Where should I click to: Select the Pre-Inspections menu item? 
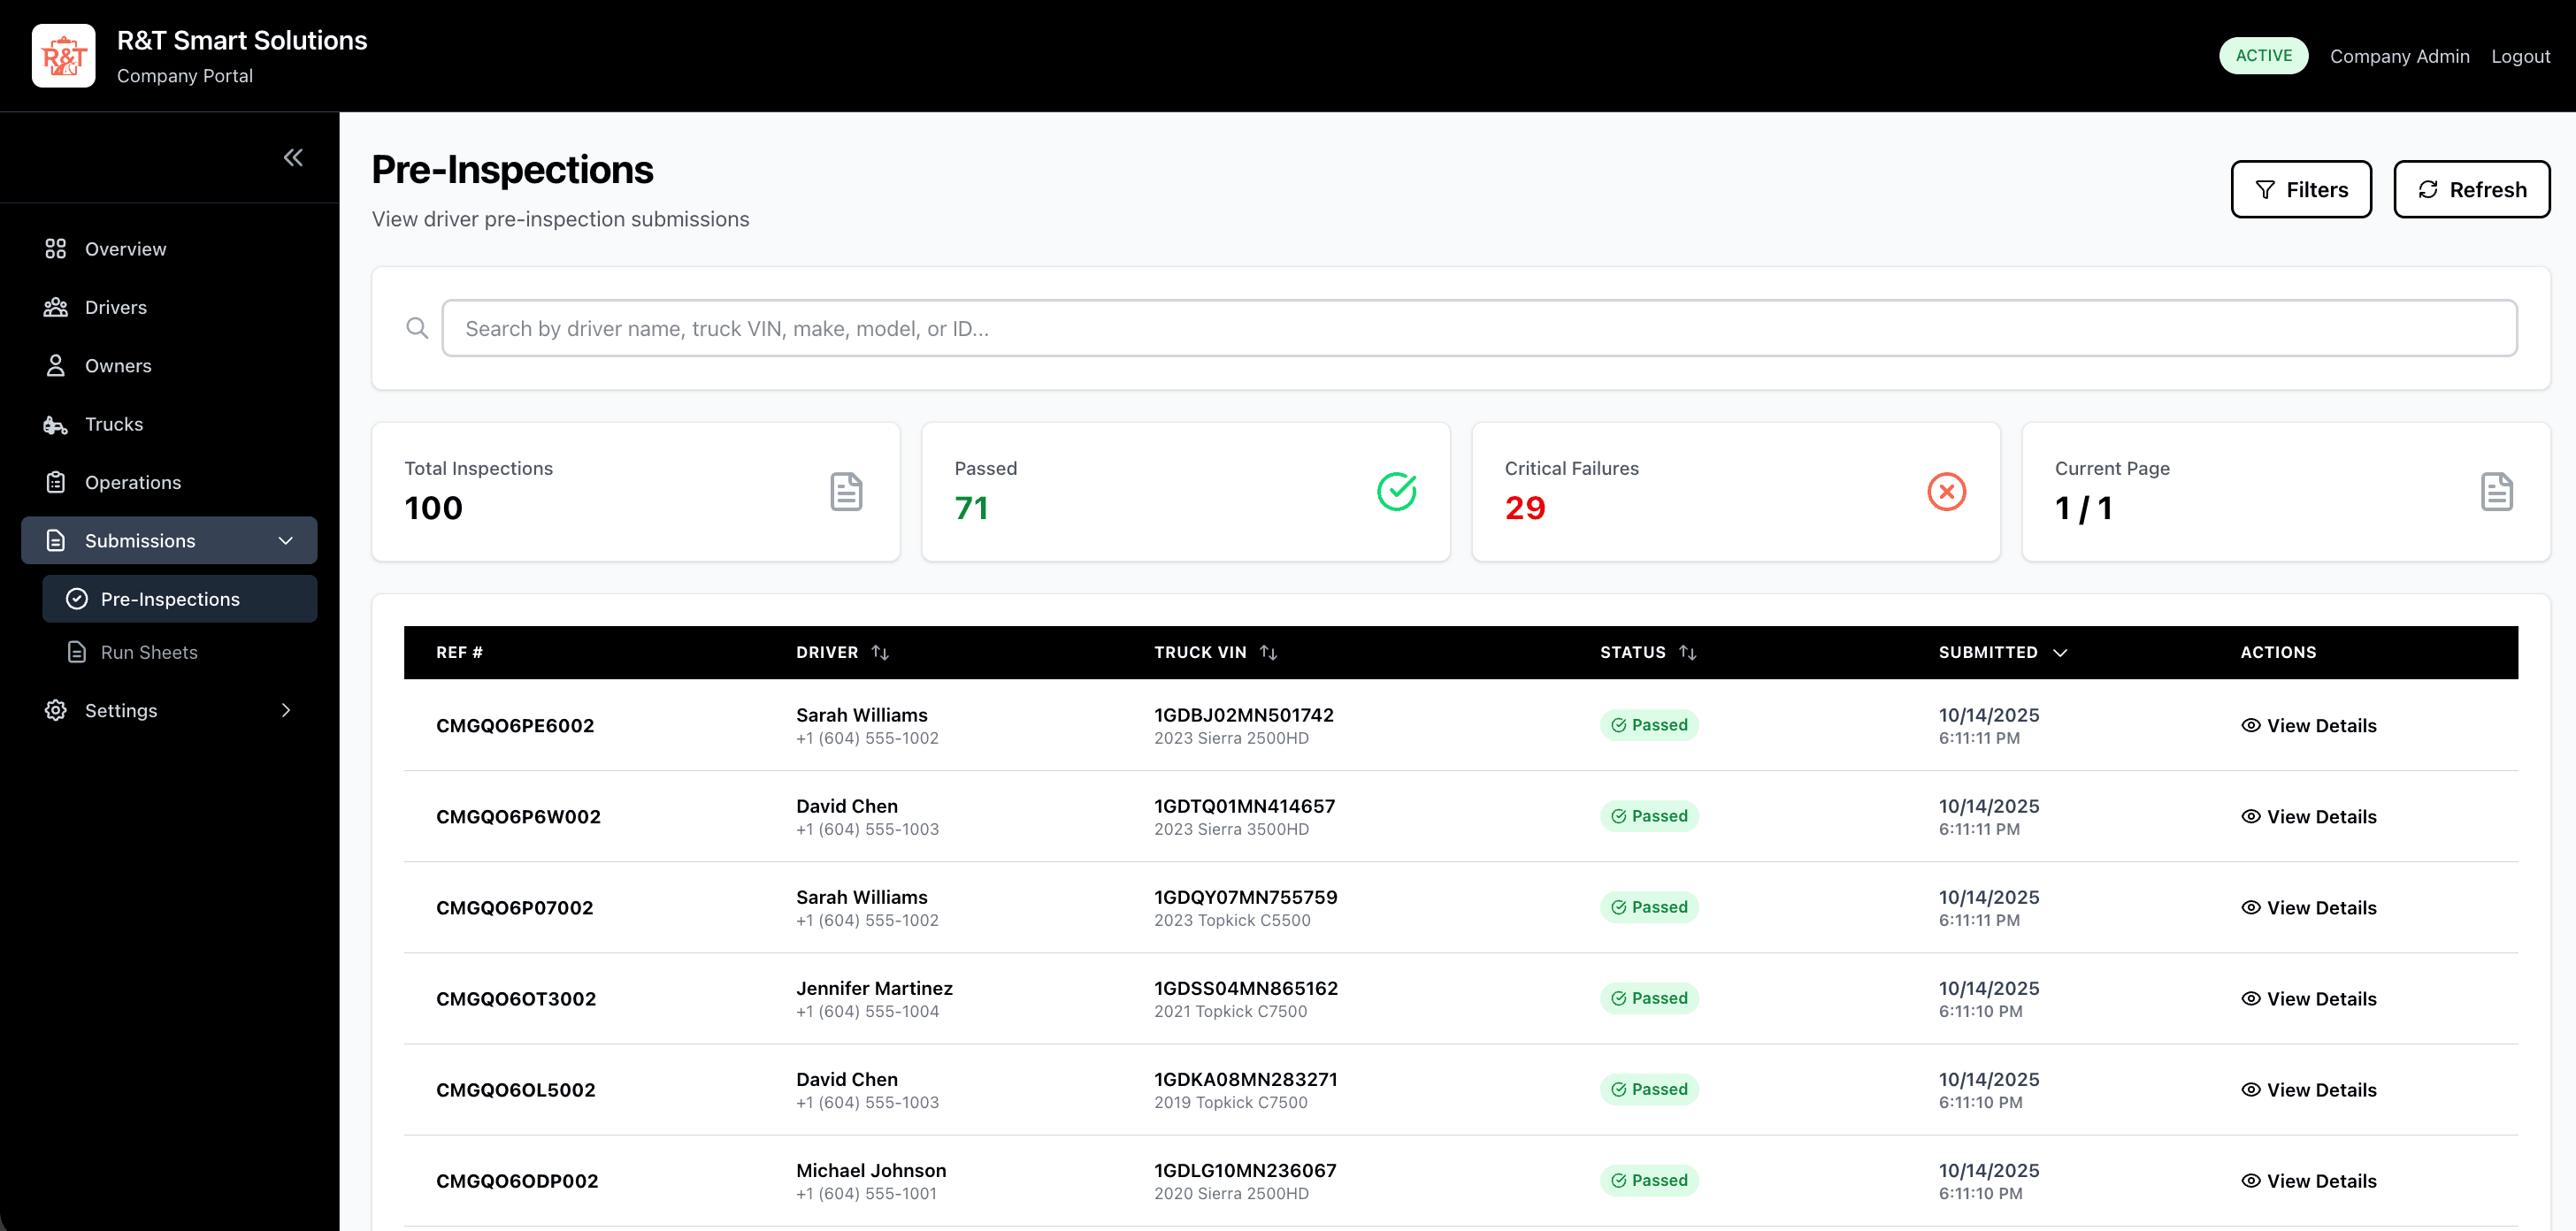coord(170,598)
